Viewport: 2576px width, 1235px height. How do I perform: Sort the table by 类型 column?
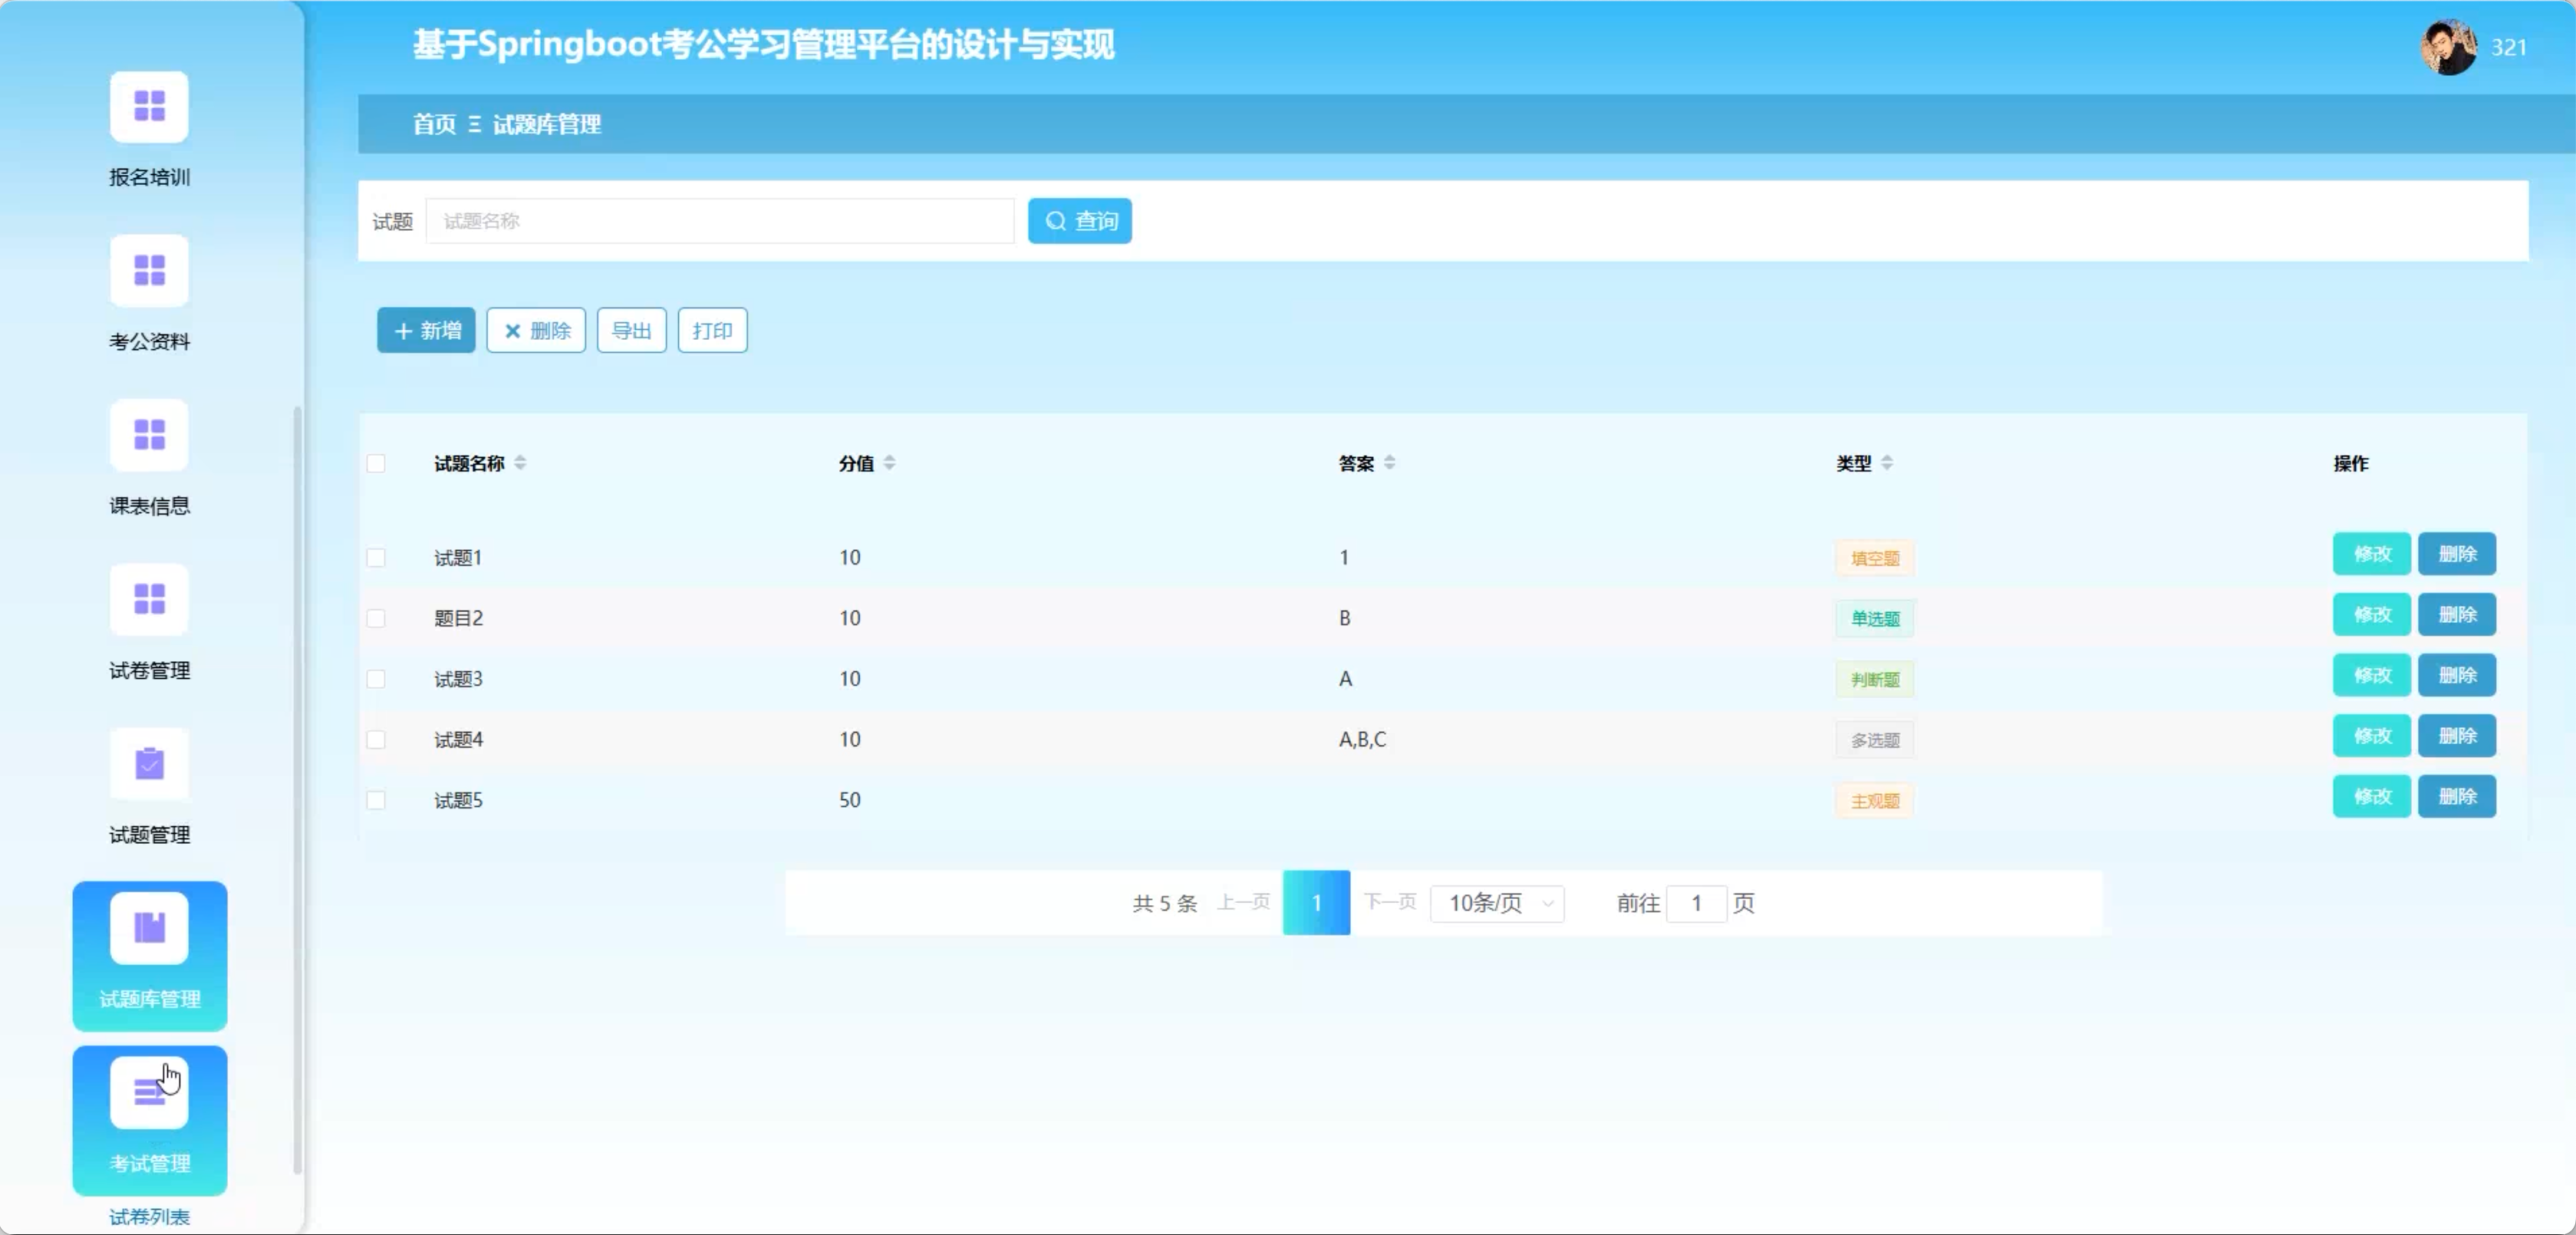(1886, 463)
